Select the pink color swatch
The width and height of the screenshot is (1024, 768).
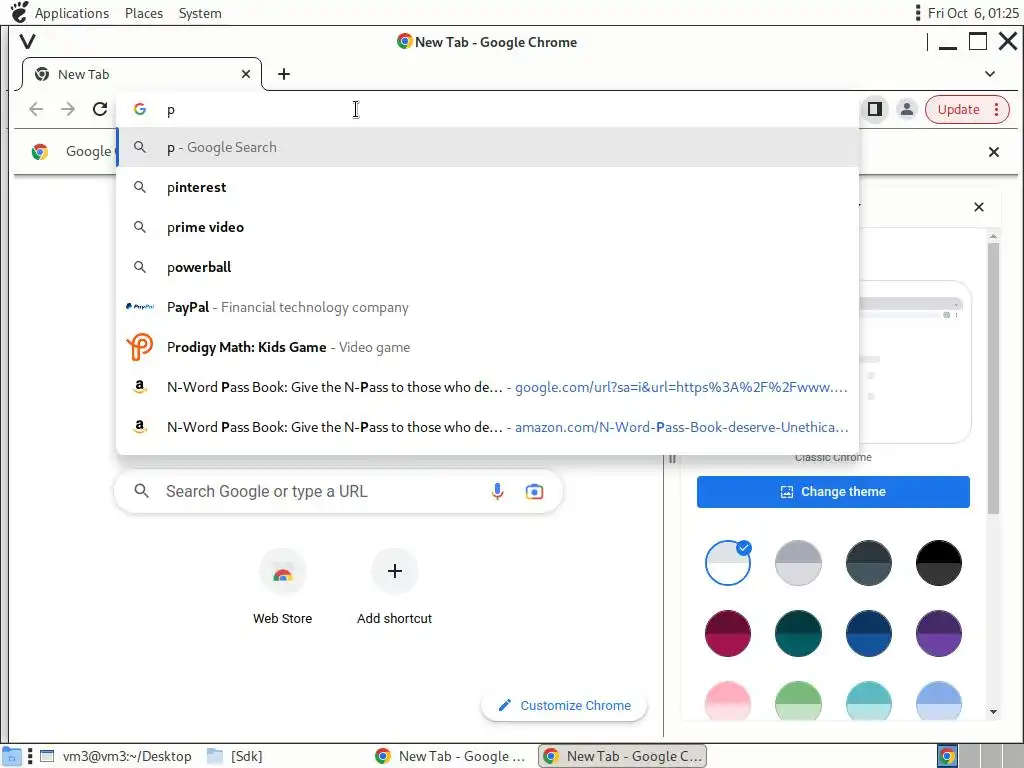tap(728, 701)
